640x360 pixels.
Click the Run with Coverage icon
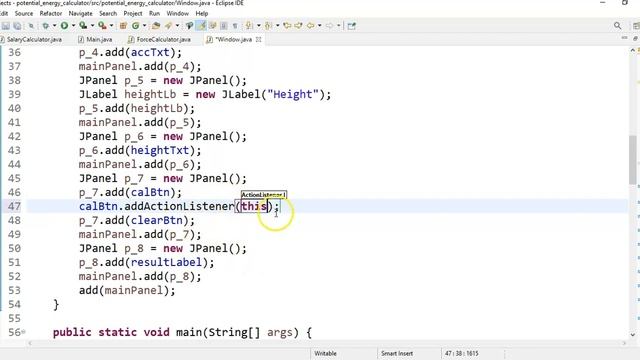83,26
